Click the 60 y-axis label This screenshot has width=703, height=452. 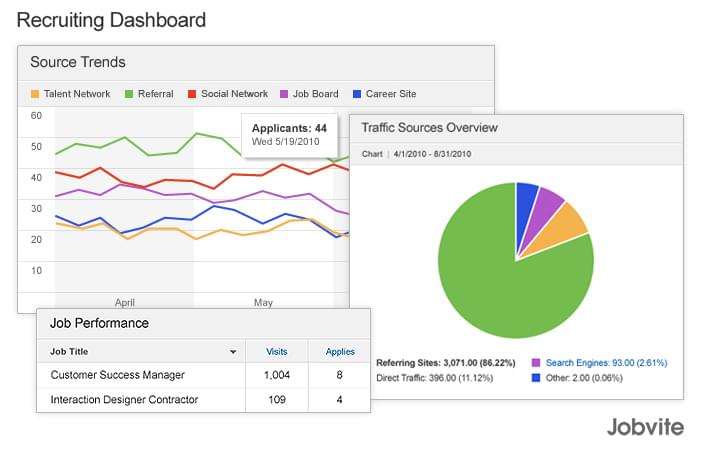tap(36, 116)
